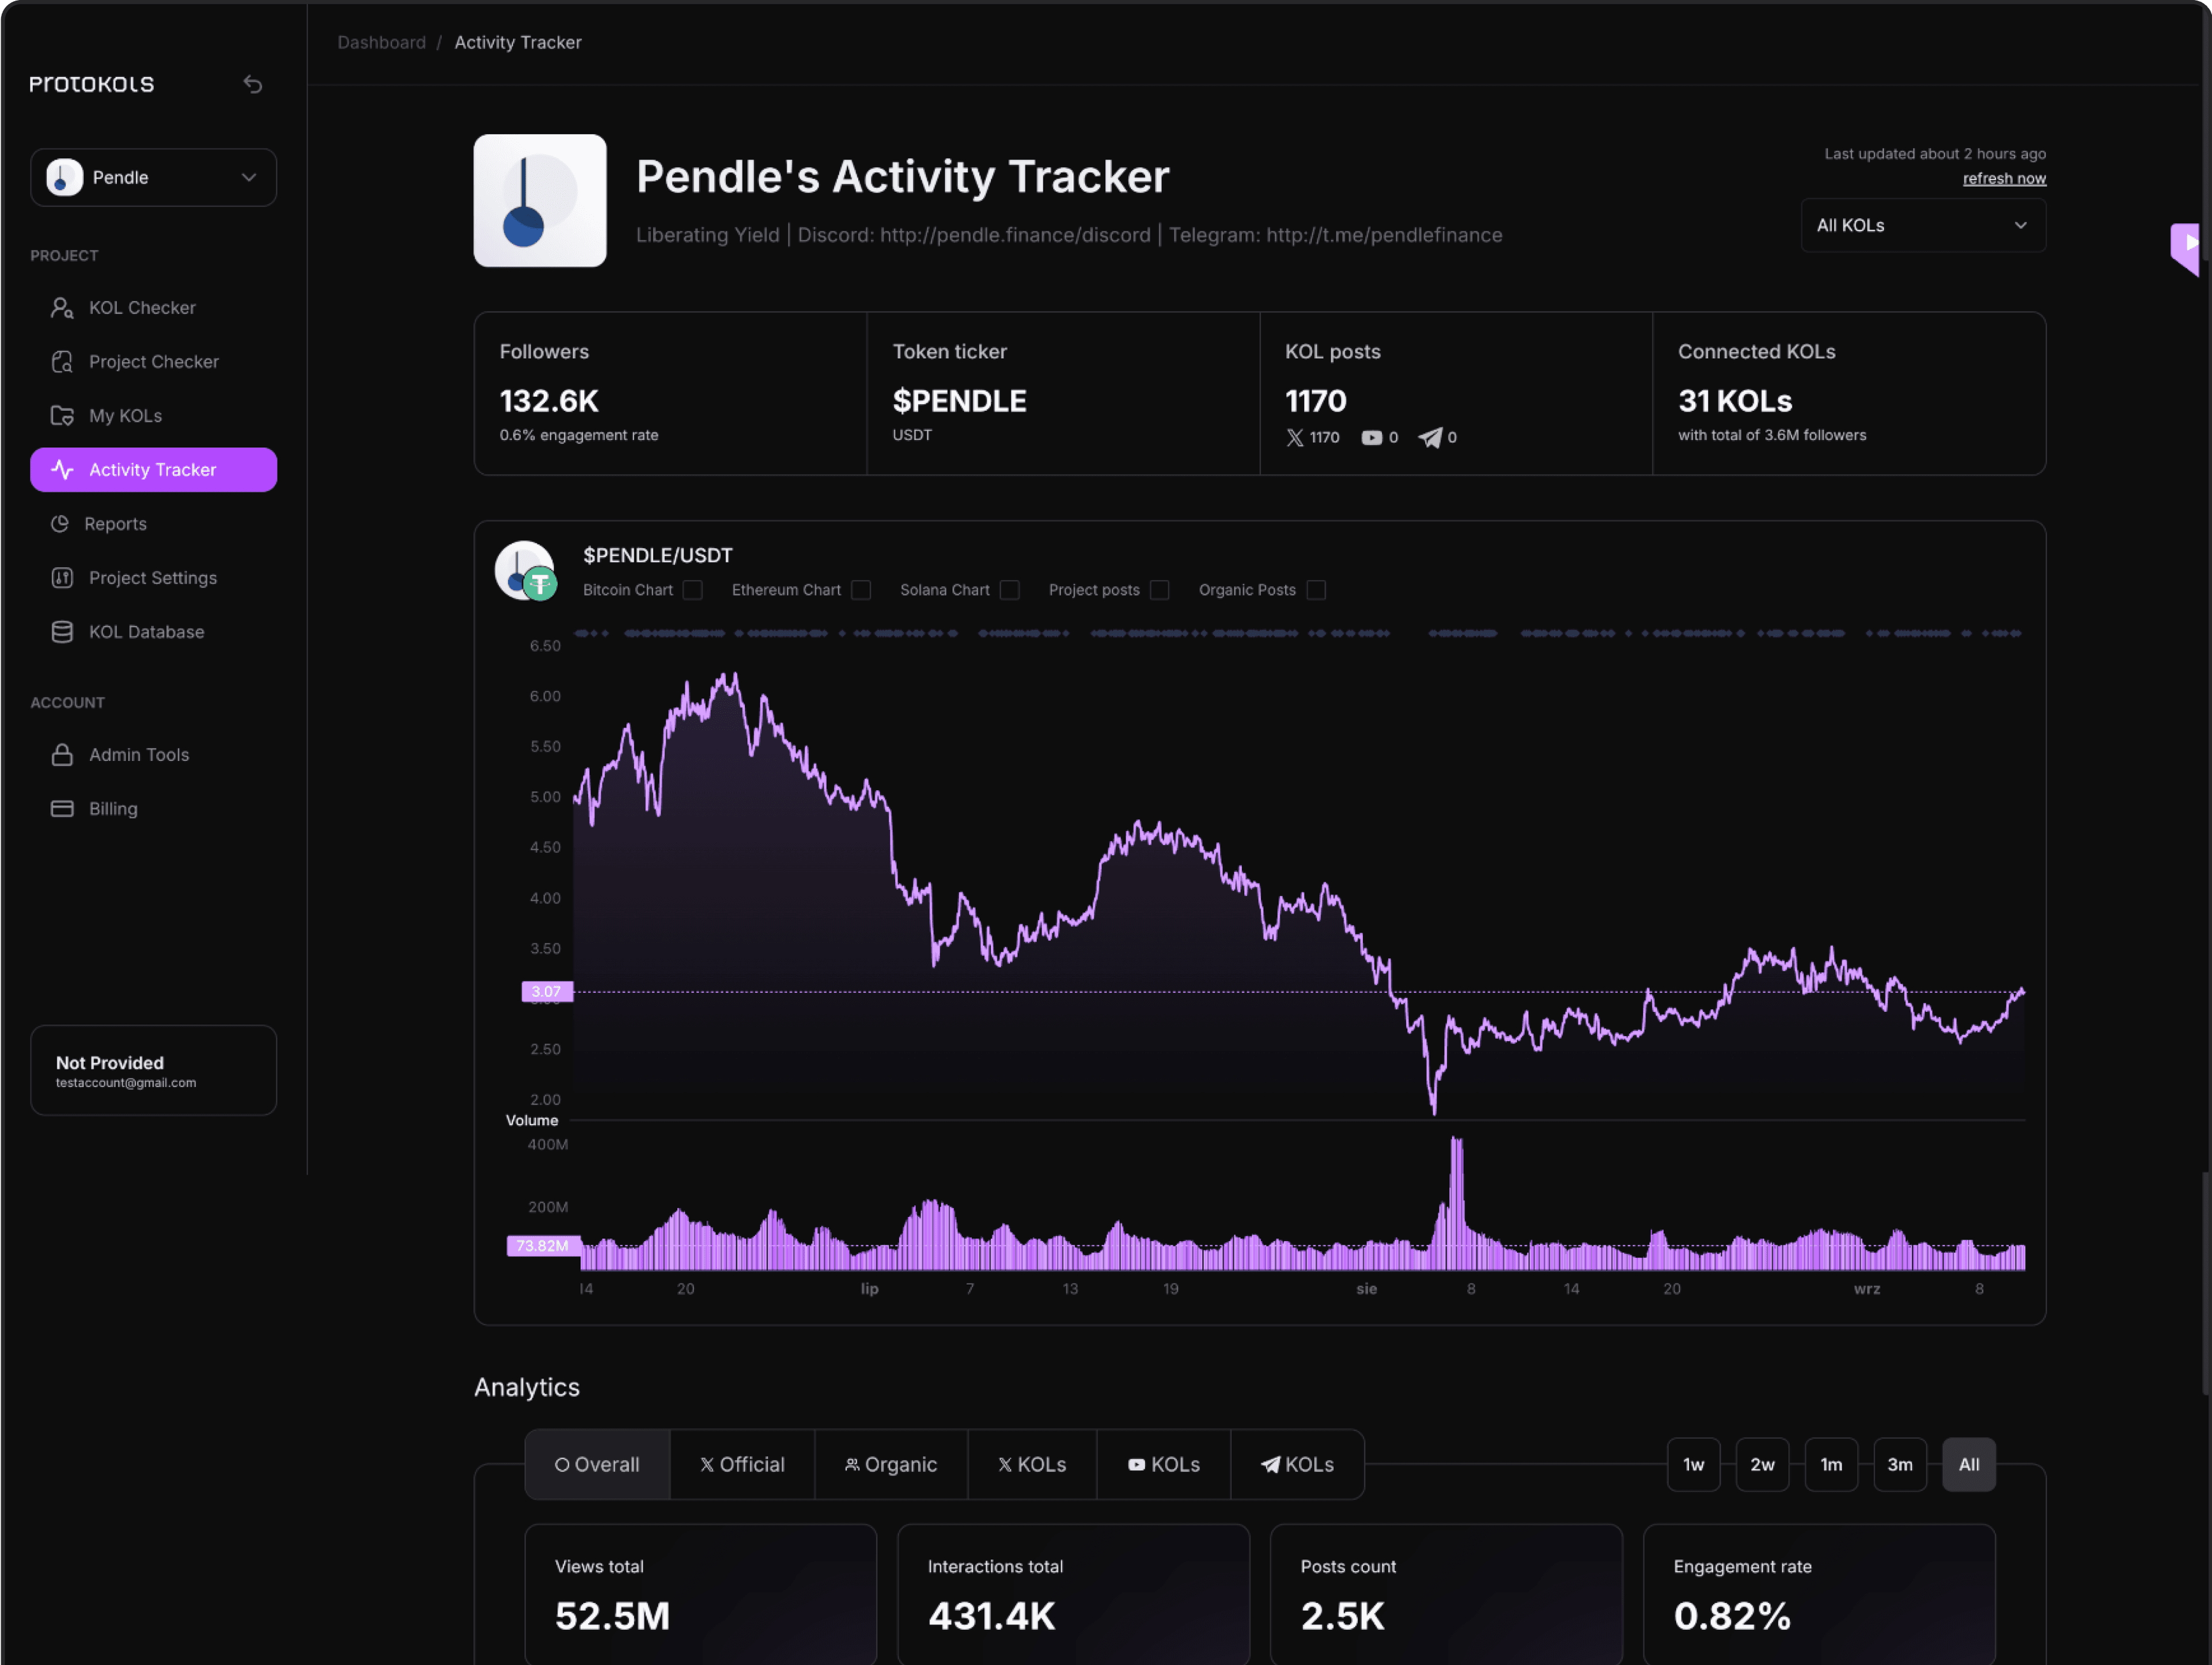Screen dimensions: 2212x1665
Task: Enable the Bitcoin Chart checkbox
Action: click(x=693, y=591)
